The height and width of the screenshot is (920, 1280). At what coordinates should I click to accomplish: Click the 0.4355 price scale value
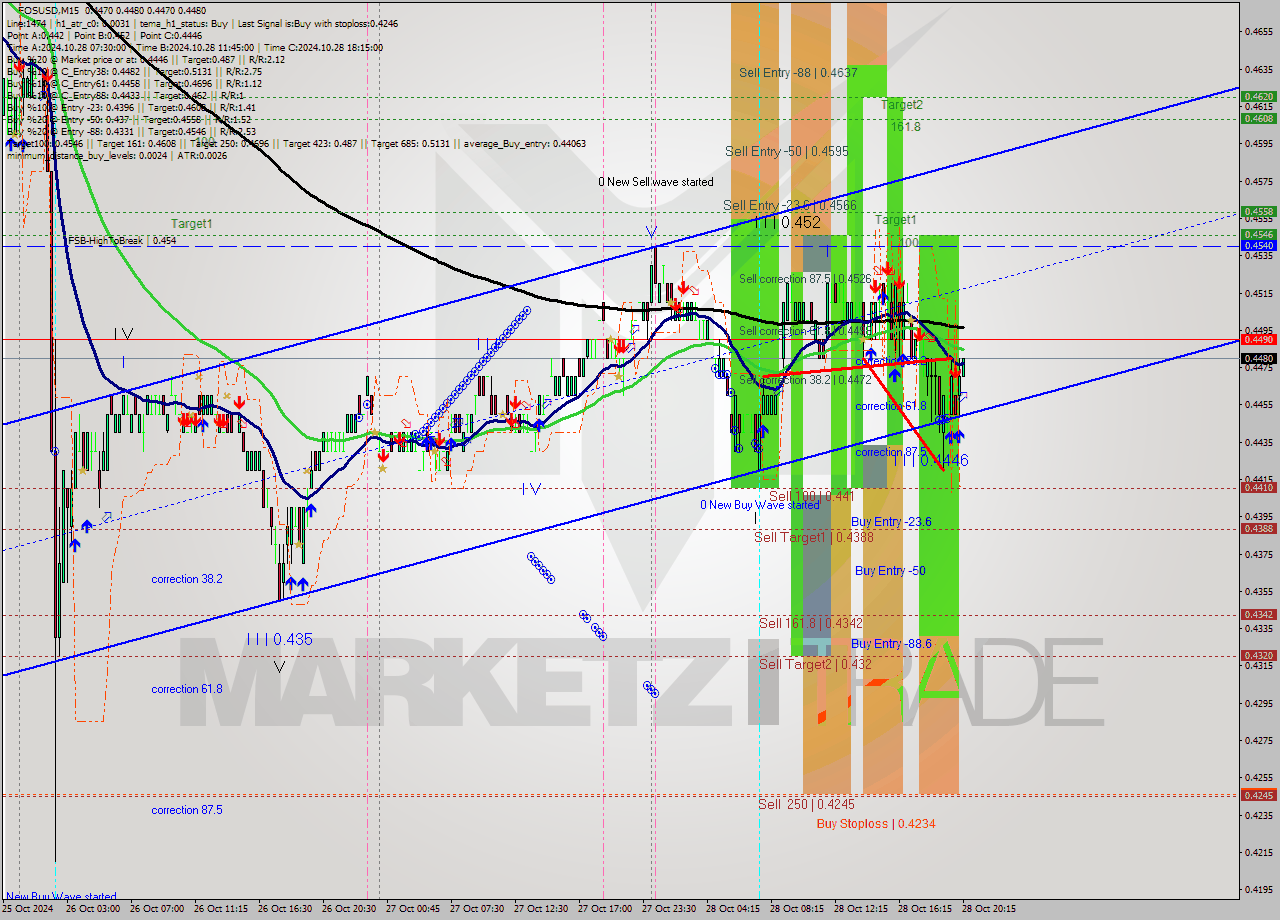1258,591
